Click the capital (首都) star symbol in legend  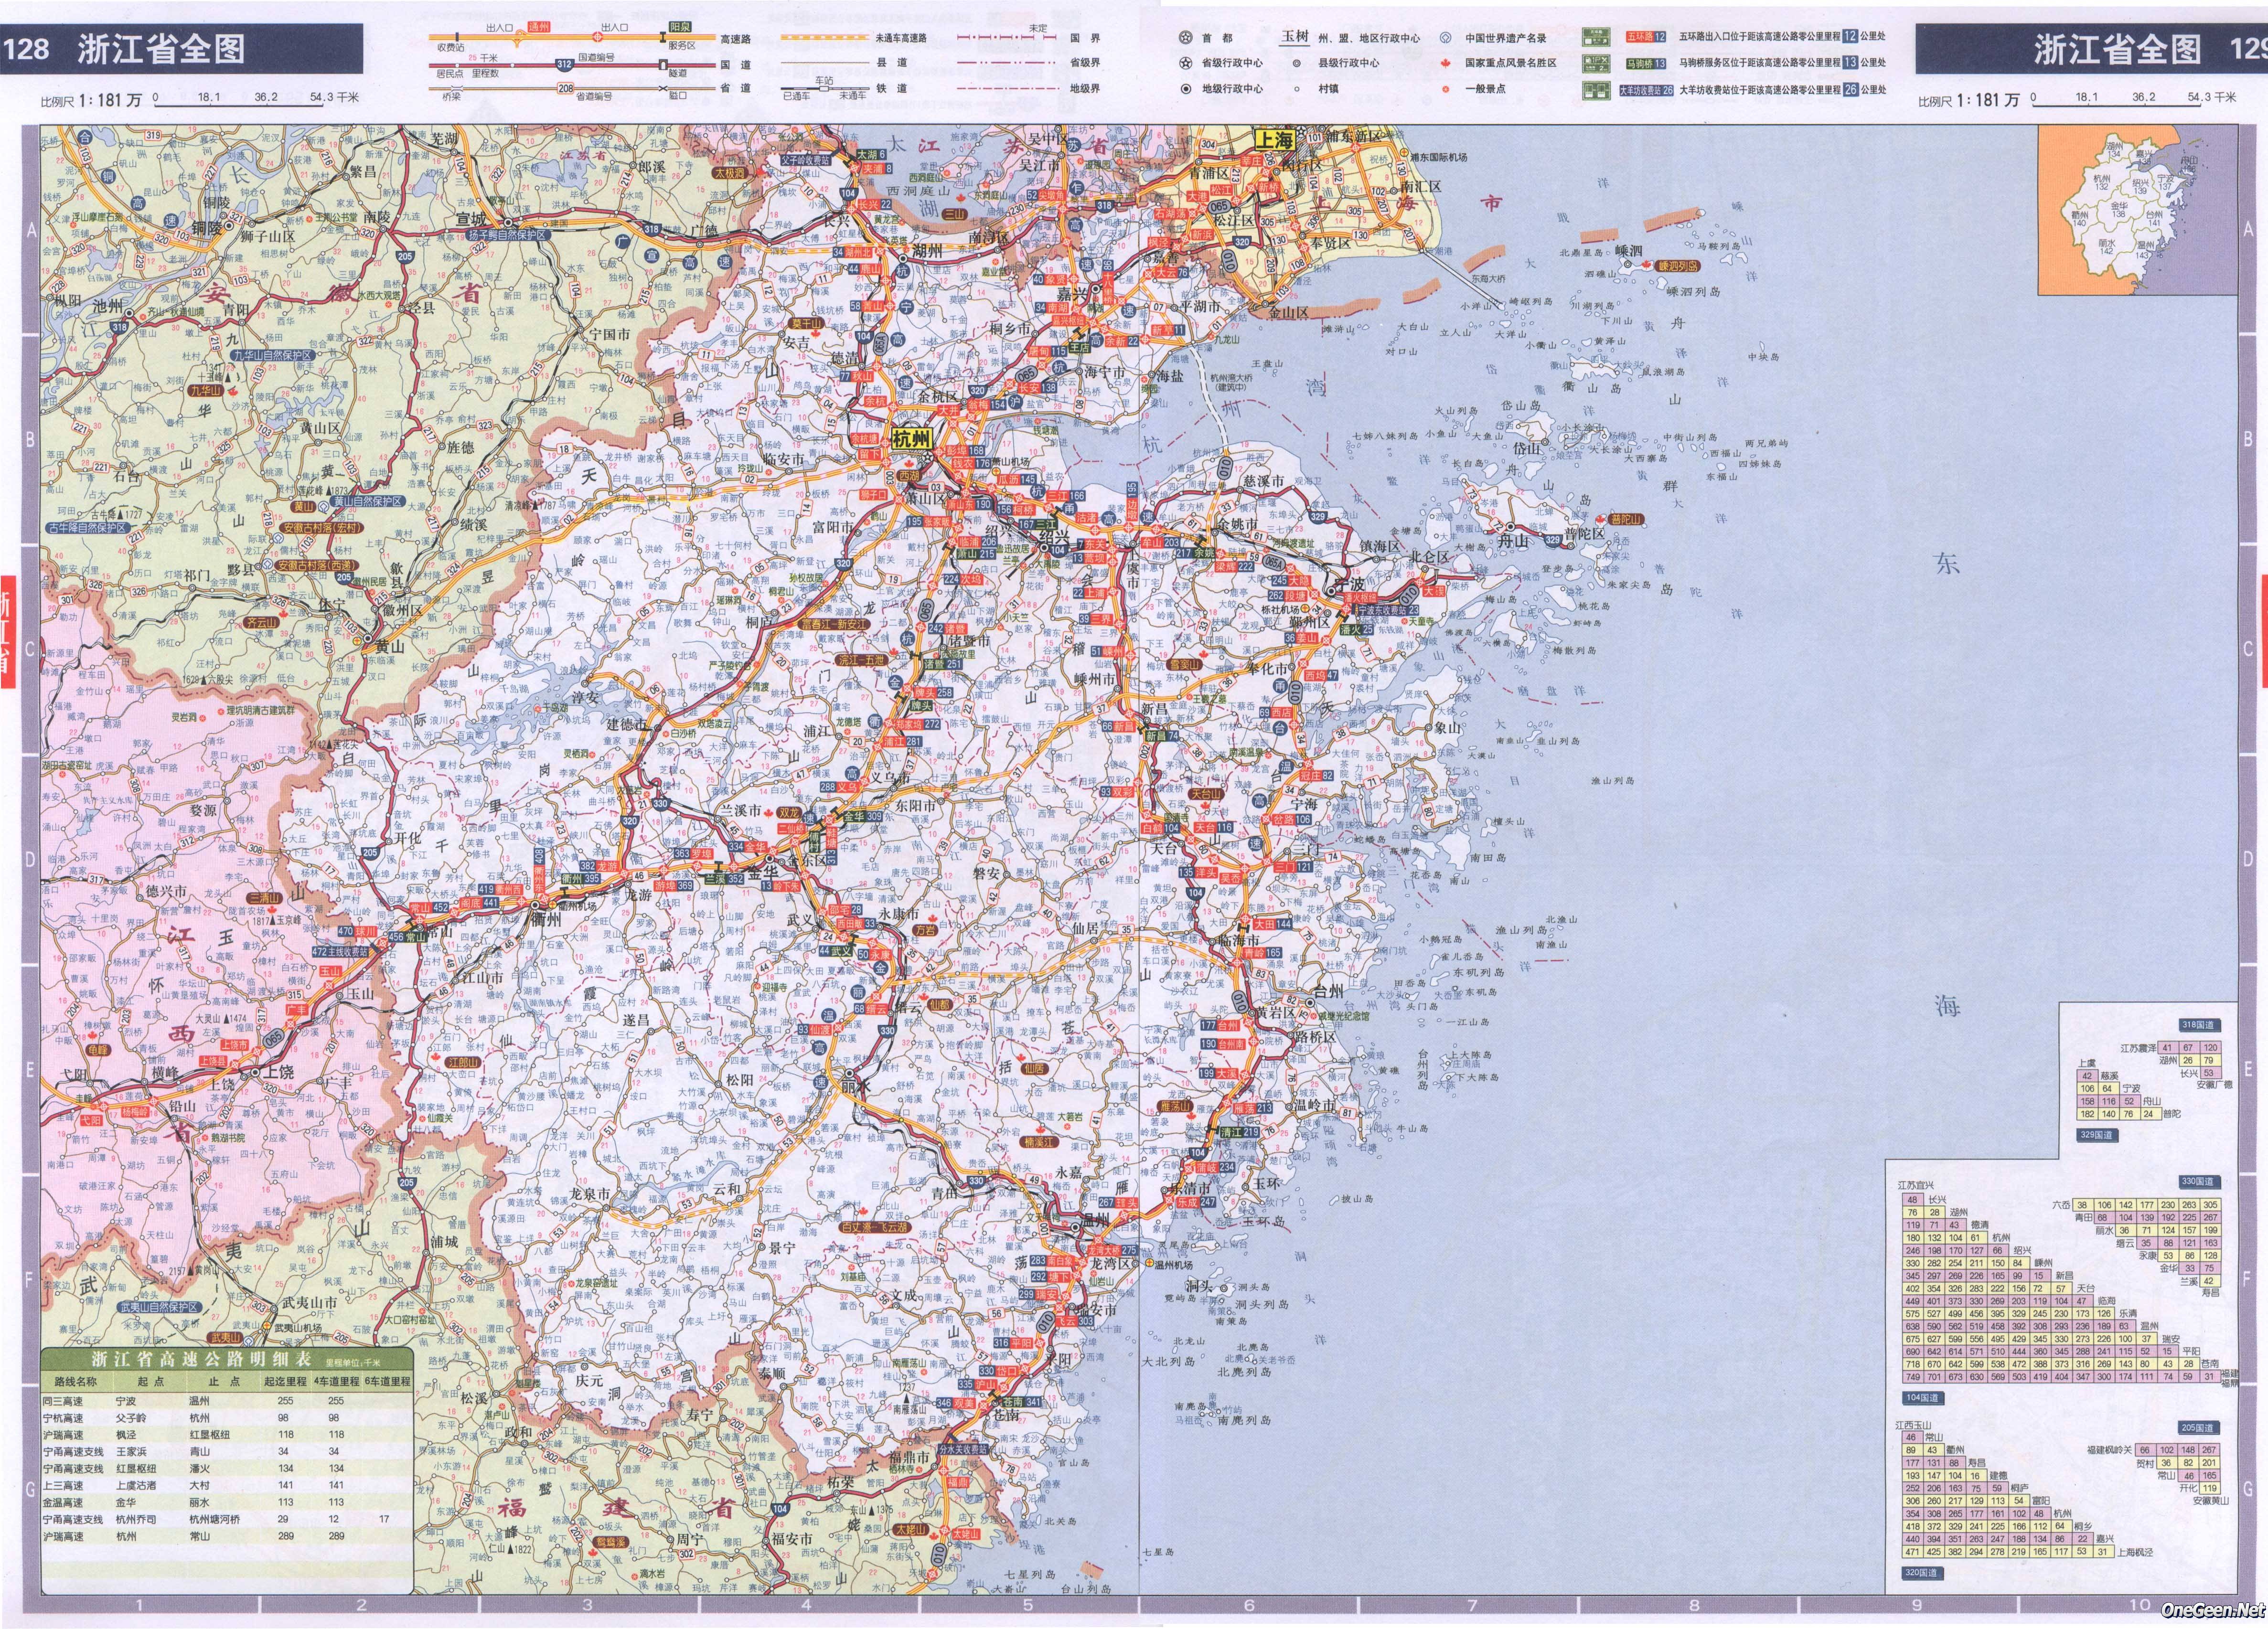[x=1186, y=38]
